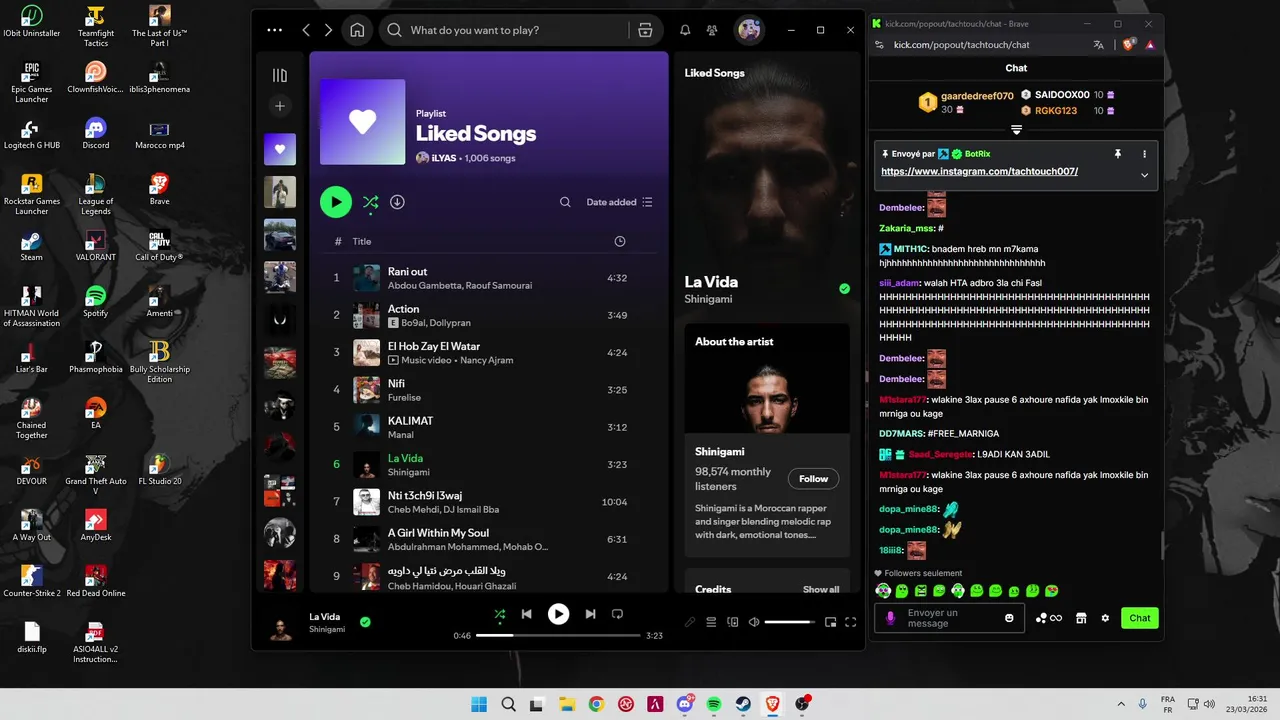
Task: Open Browse icon beside Spotify search bar
Action: [645, 30]
